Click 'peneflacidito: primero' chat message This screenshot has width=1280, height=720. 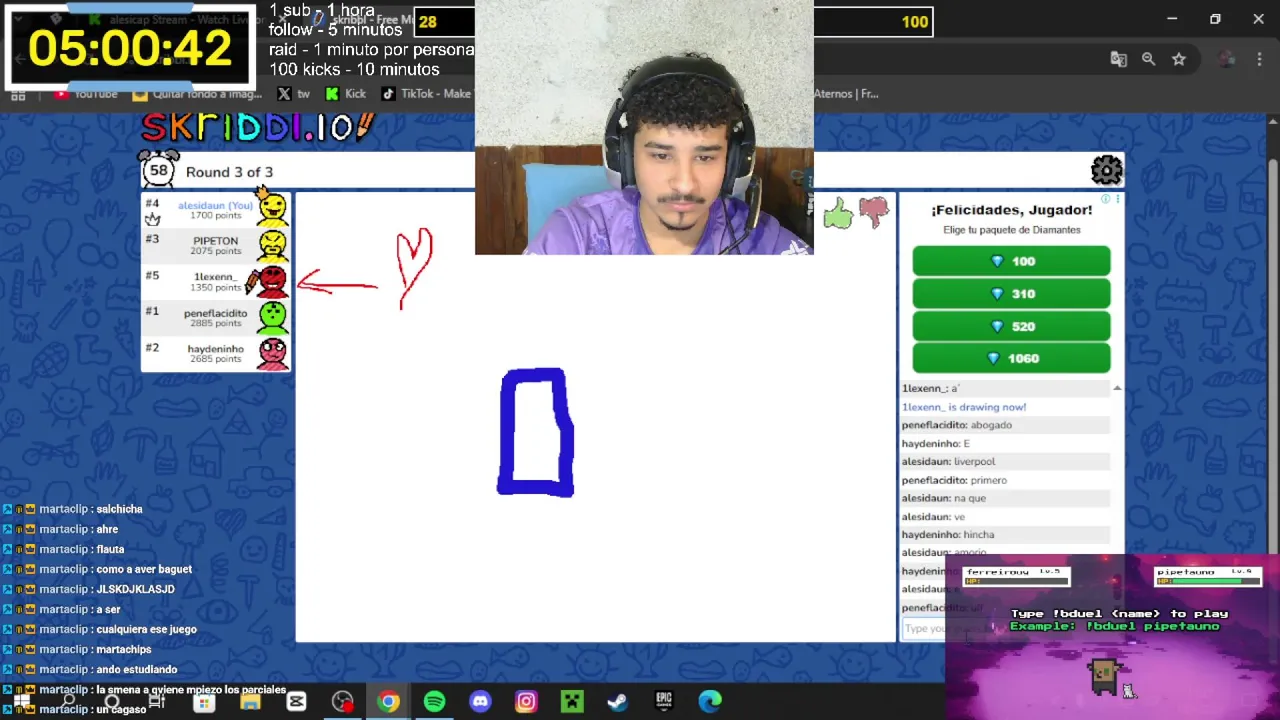pos(954,480)
